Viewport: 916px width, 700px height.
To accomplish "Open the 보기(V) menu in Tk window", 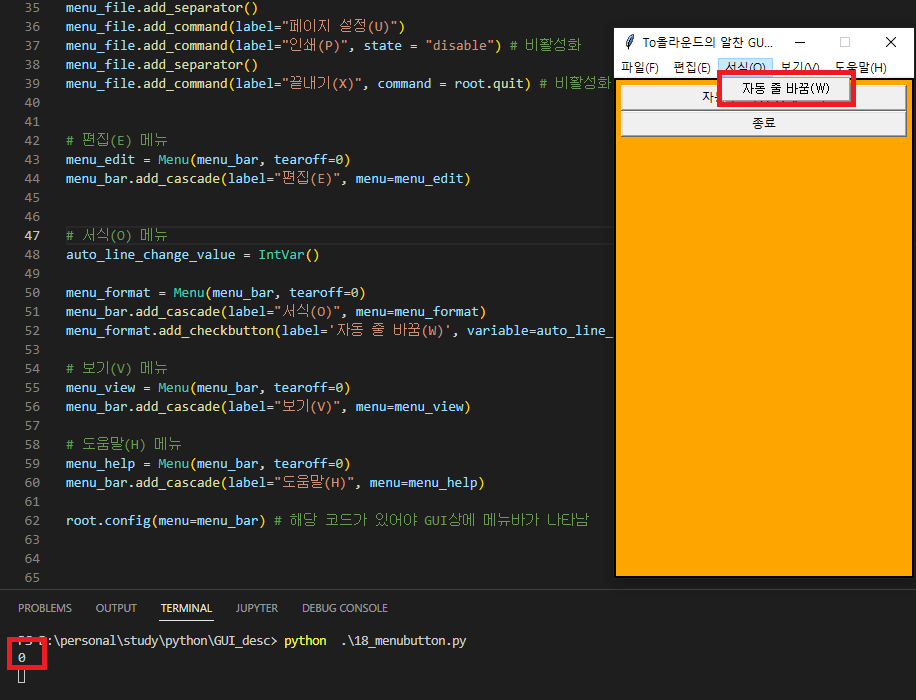I will (800, 67).
